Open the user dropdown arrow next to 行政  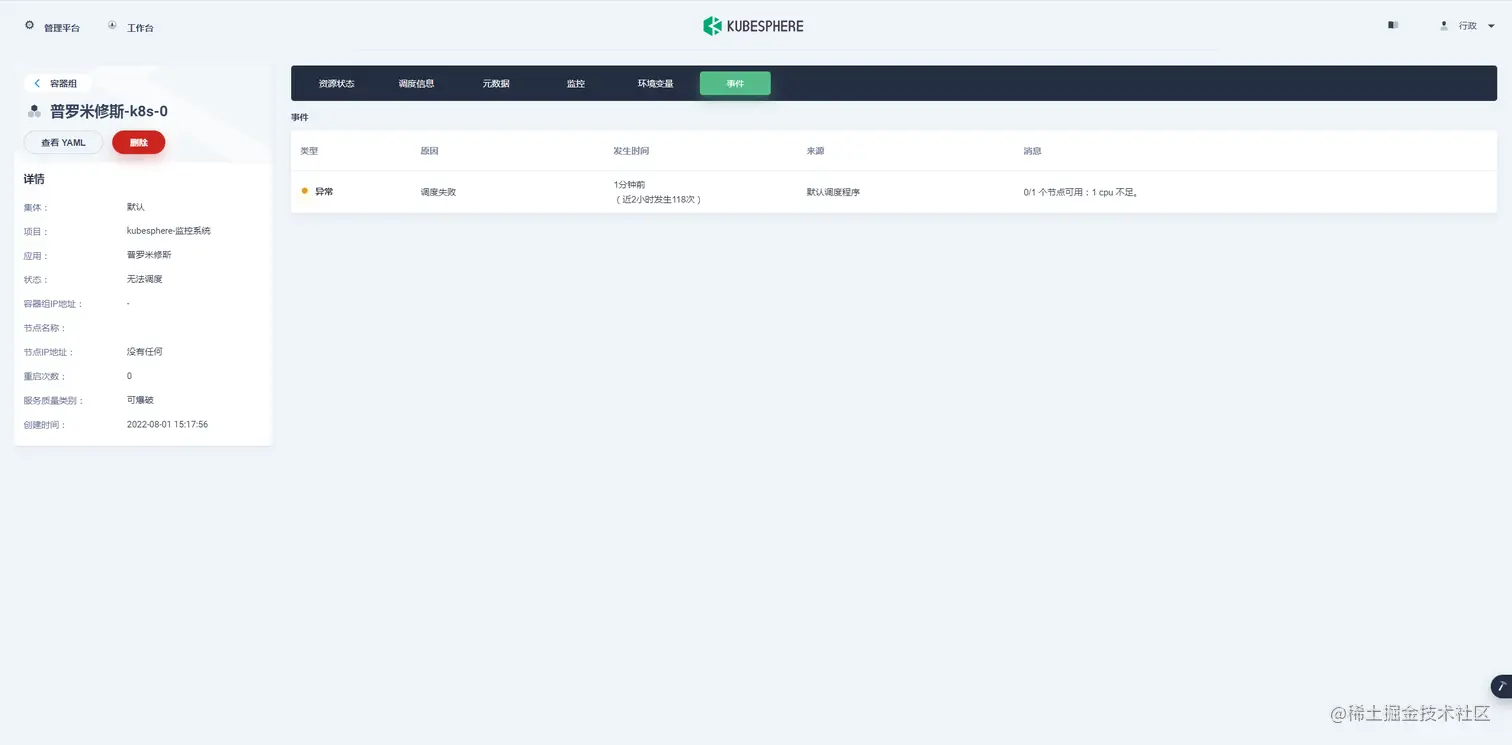pyautogui.click(x=1492, y=27)
